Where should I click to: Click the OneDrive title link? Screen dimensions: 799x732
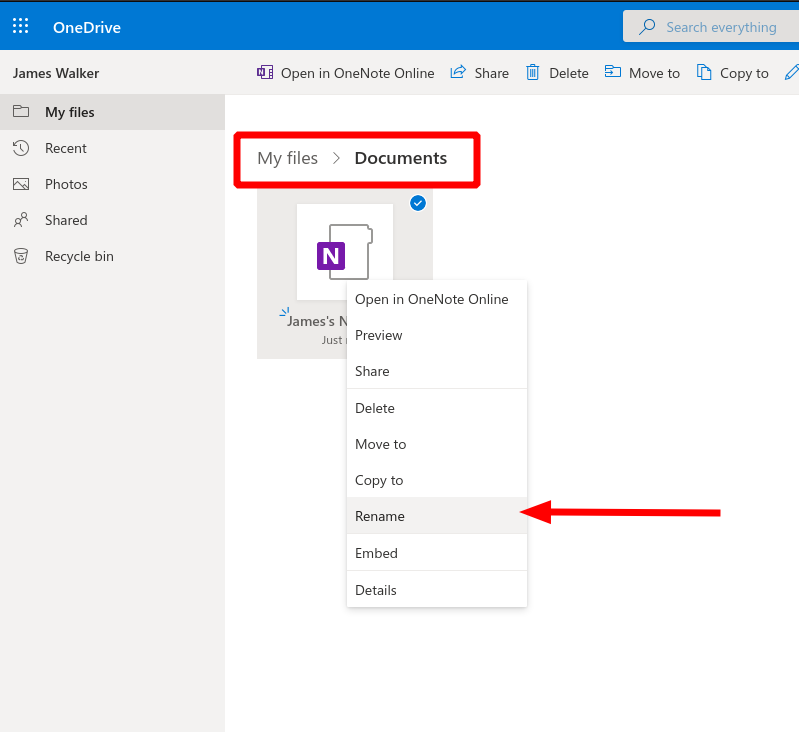tap(87, 28)
